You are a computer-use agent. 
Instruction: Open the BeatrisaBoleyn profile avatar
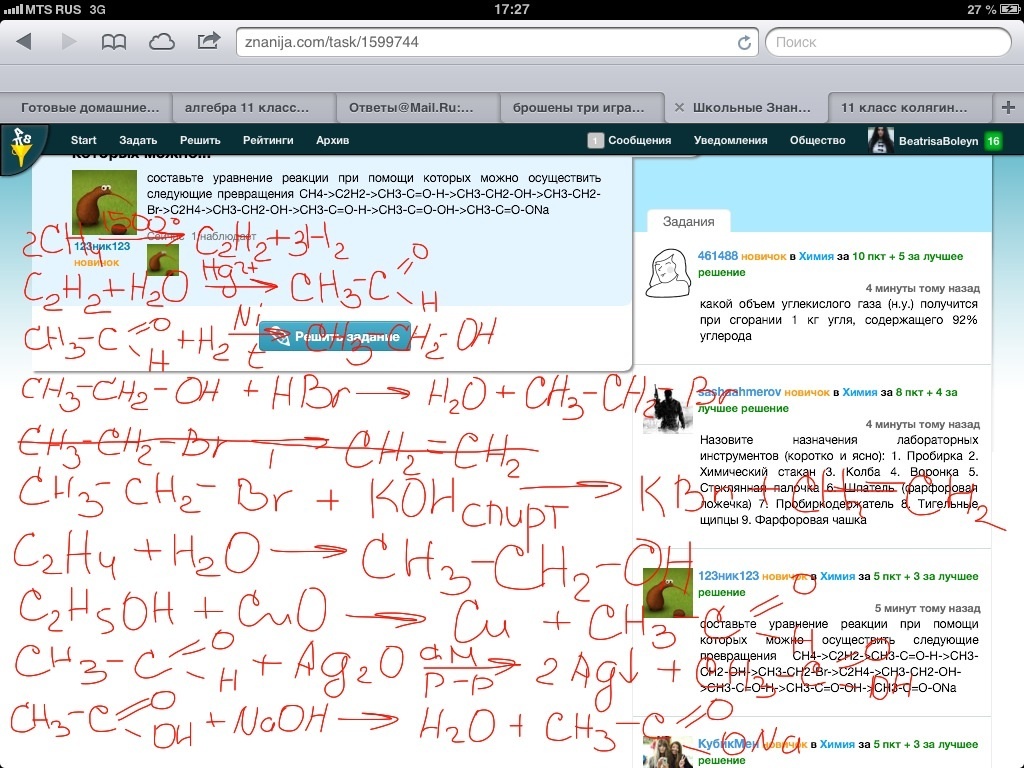(880, 141)
